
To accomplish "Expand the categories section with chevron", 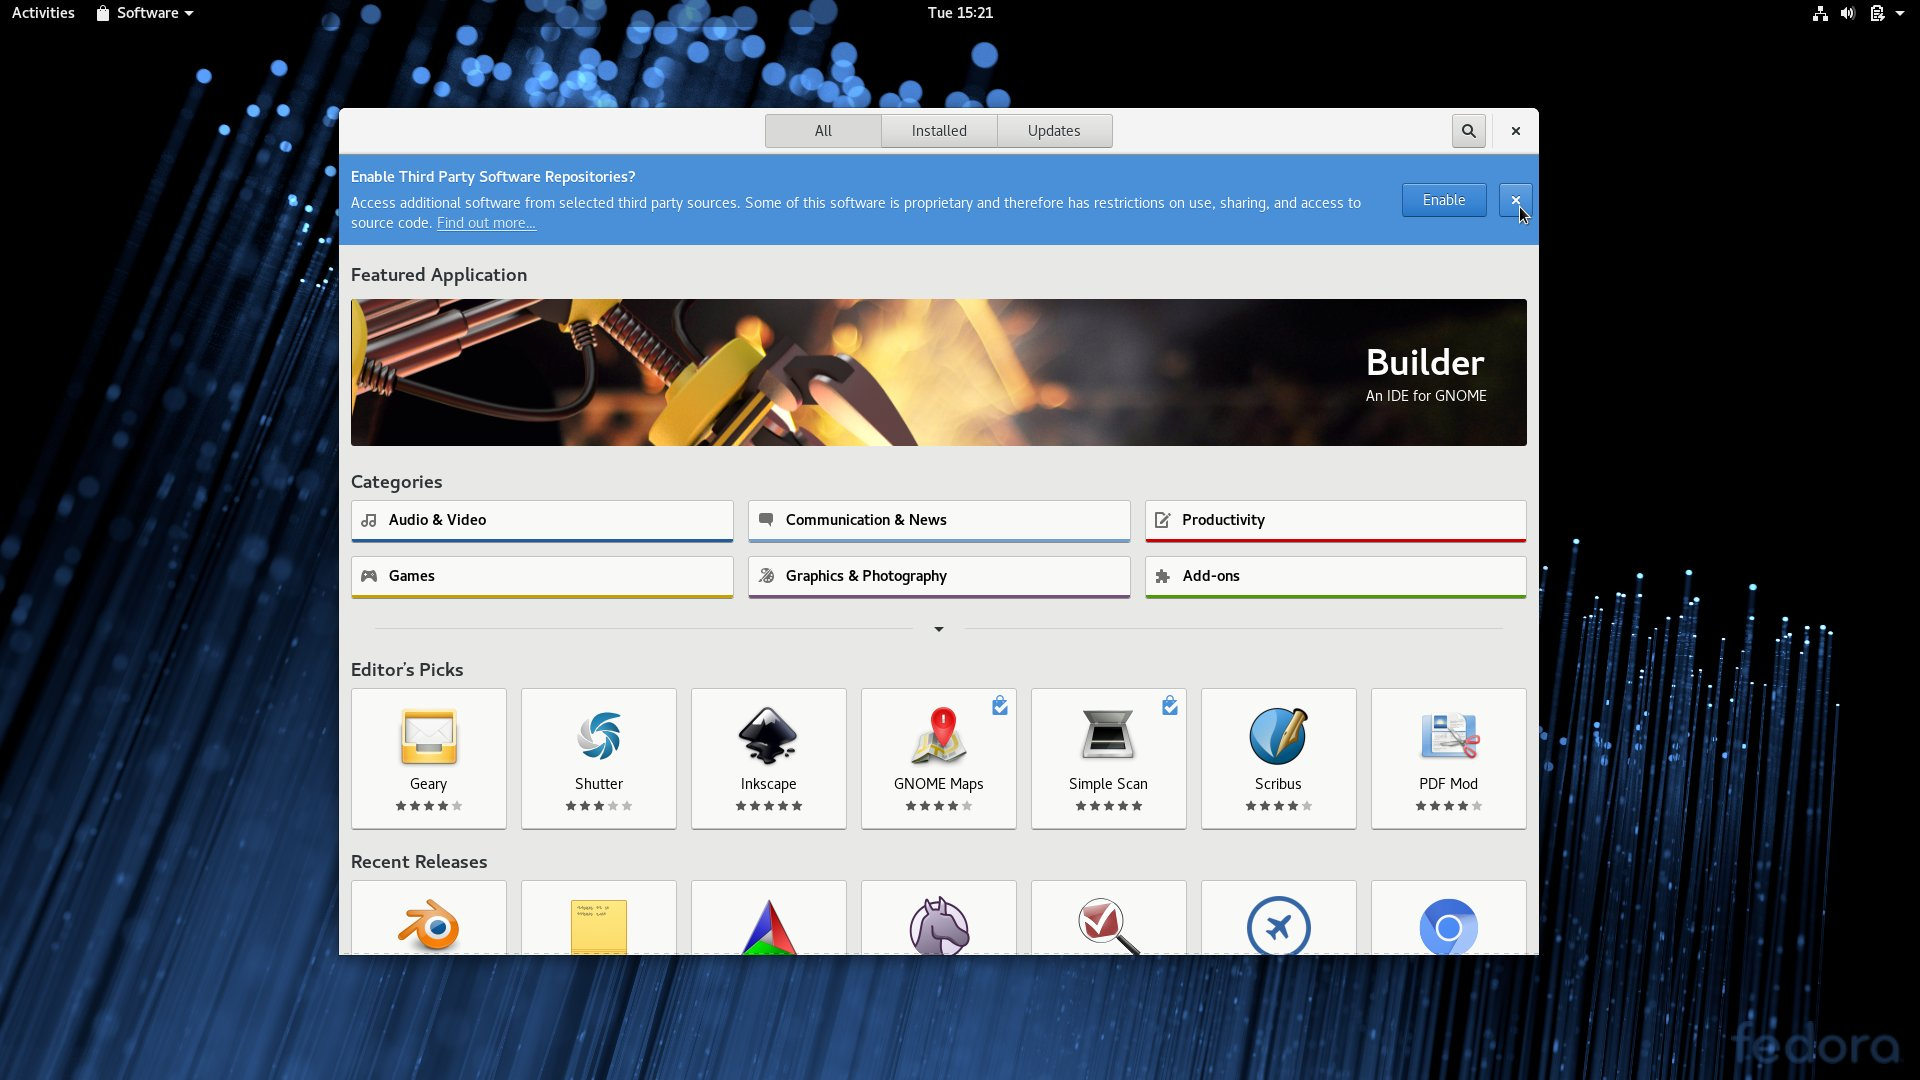I will pyautogui.click(x=939, y=628).
